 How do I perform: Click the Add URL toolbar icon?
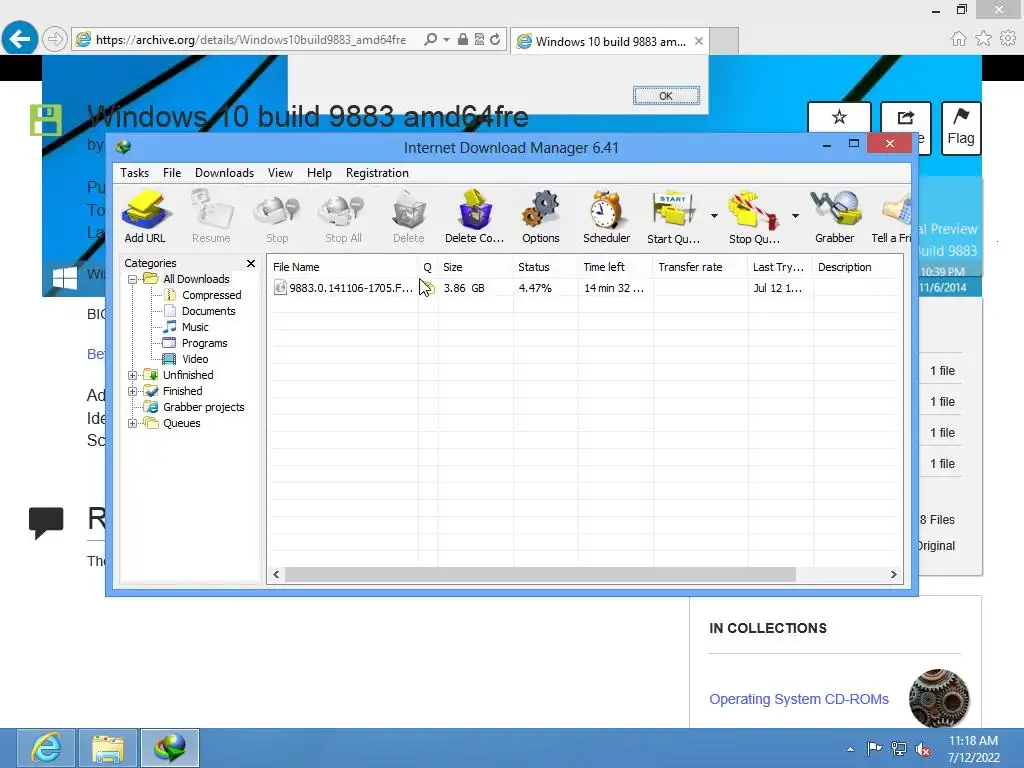tap(145, 217)
